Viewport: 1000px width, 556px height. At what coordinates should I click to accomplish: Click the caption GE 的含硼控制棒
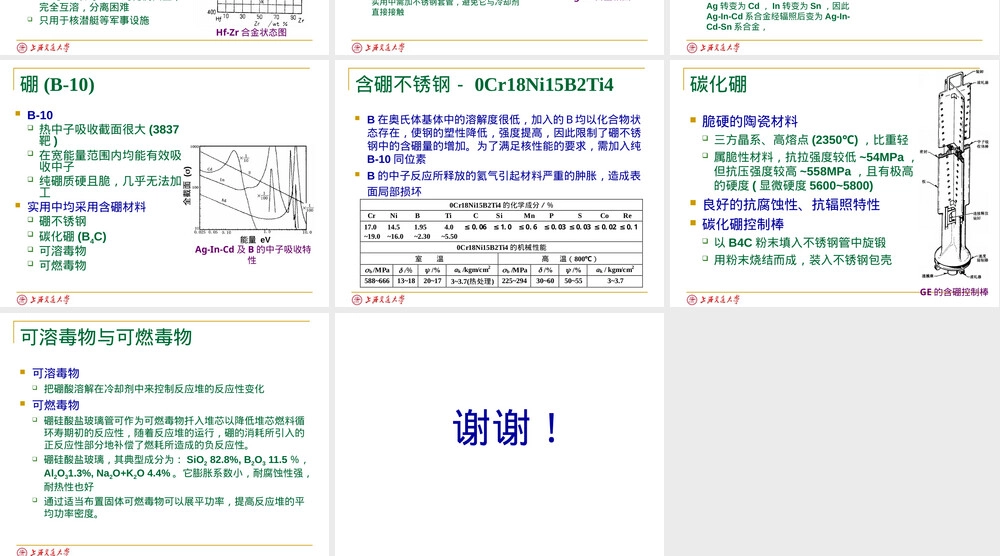(954, 292)
